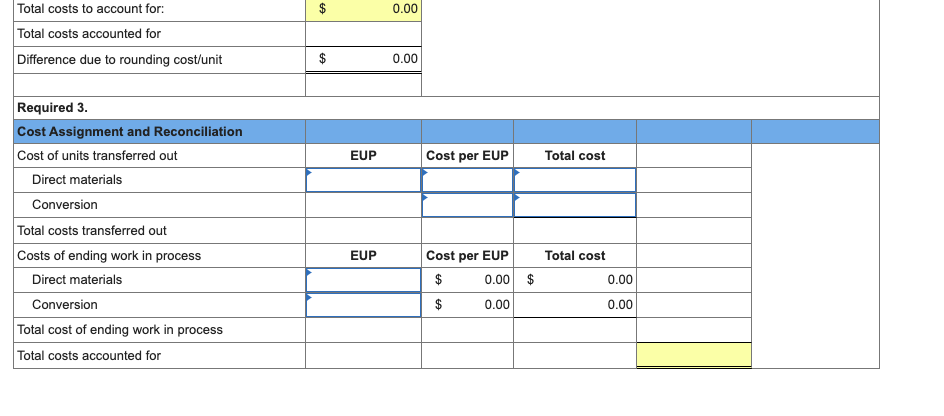Click 'Total cost' header in transferred out row

pos(575,155)
